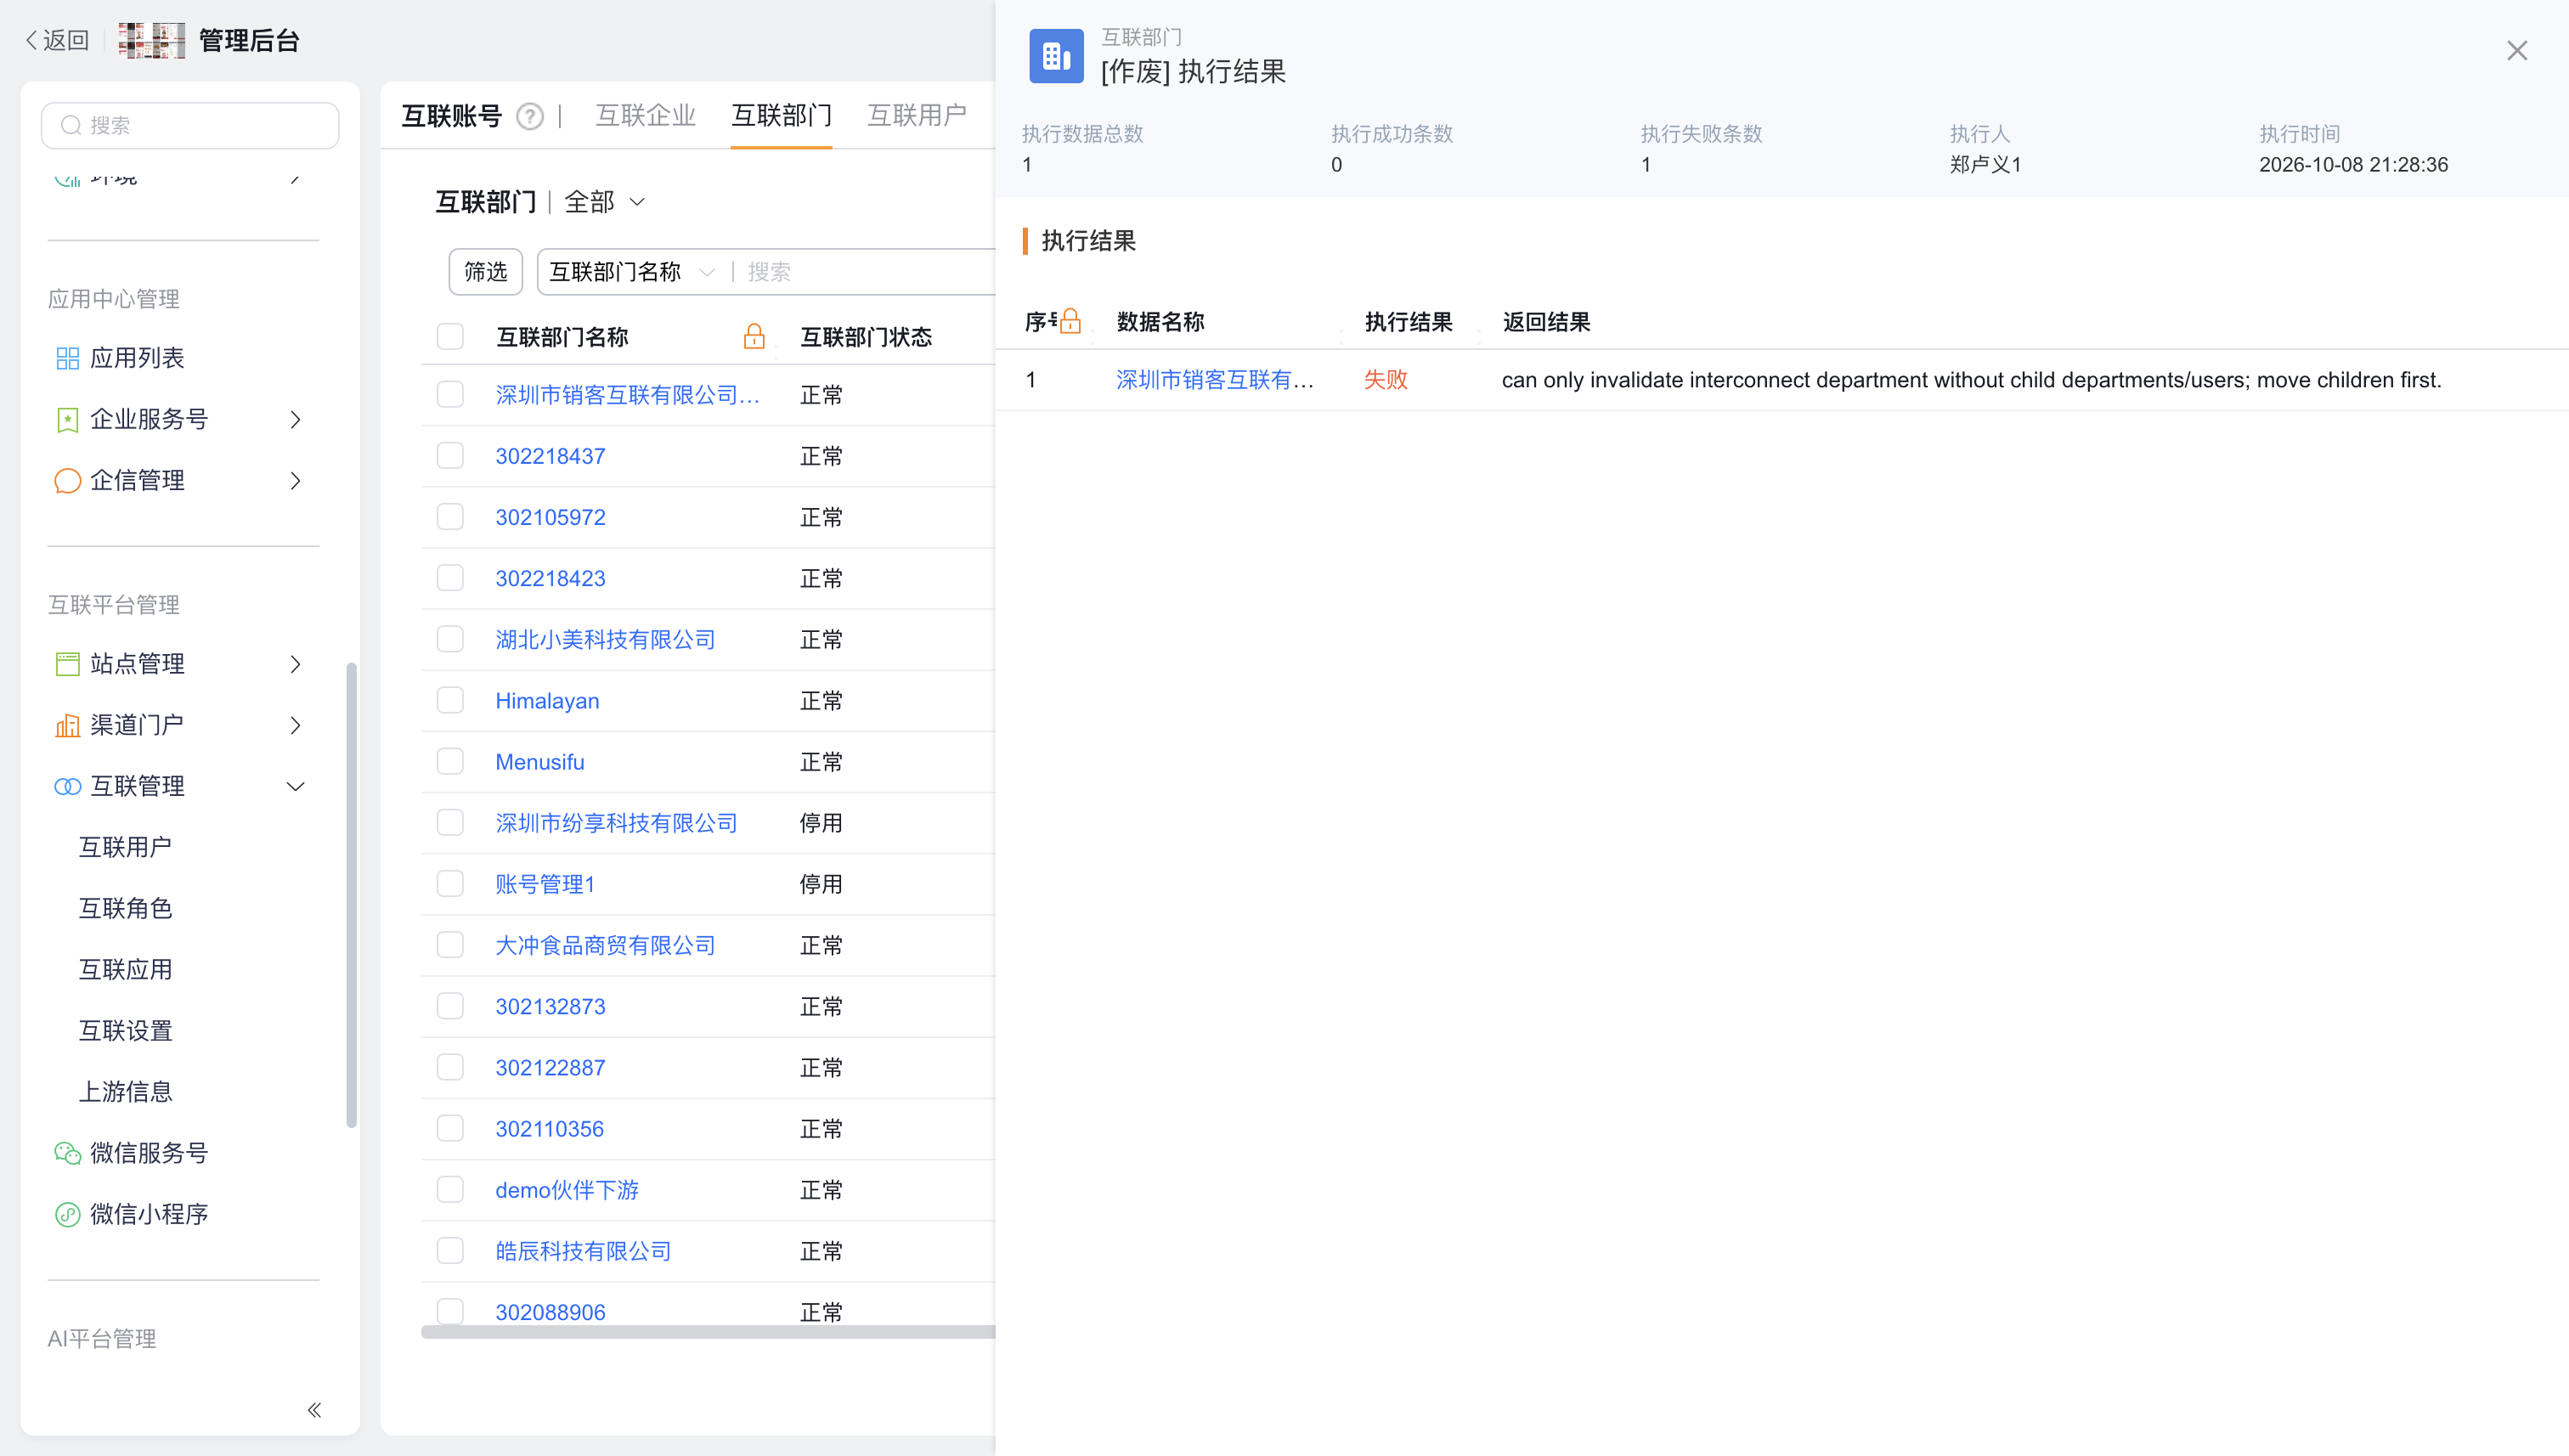Click the 管理后台 logo thumbnail
Image resolution: width=2569 pixels, height=1456 pixels.
151,40
